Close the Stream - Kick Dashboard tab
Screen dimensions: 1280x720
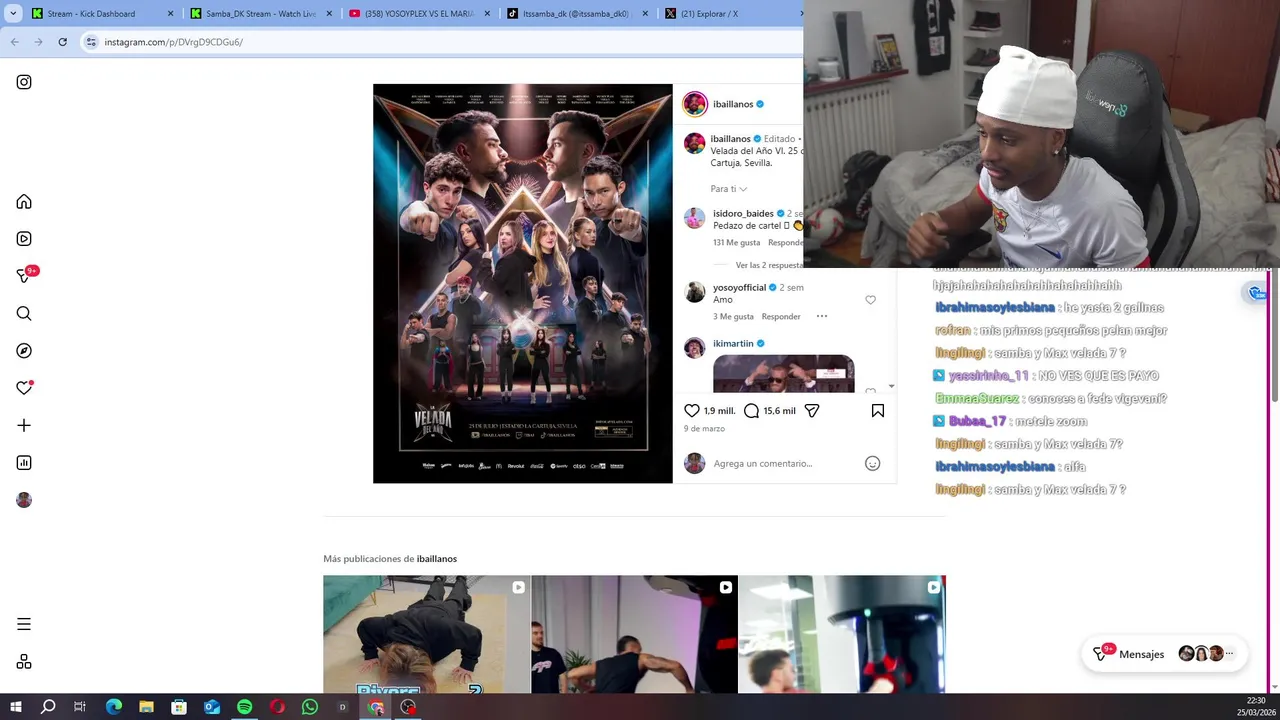[x=170, y=14]
